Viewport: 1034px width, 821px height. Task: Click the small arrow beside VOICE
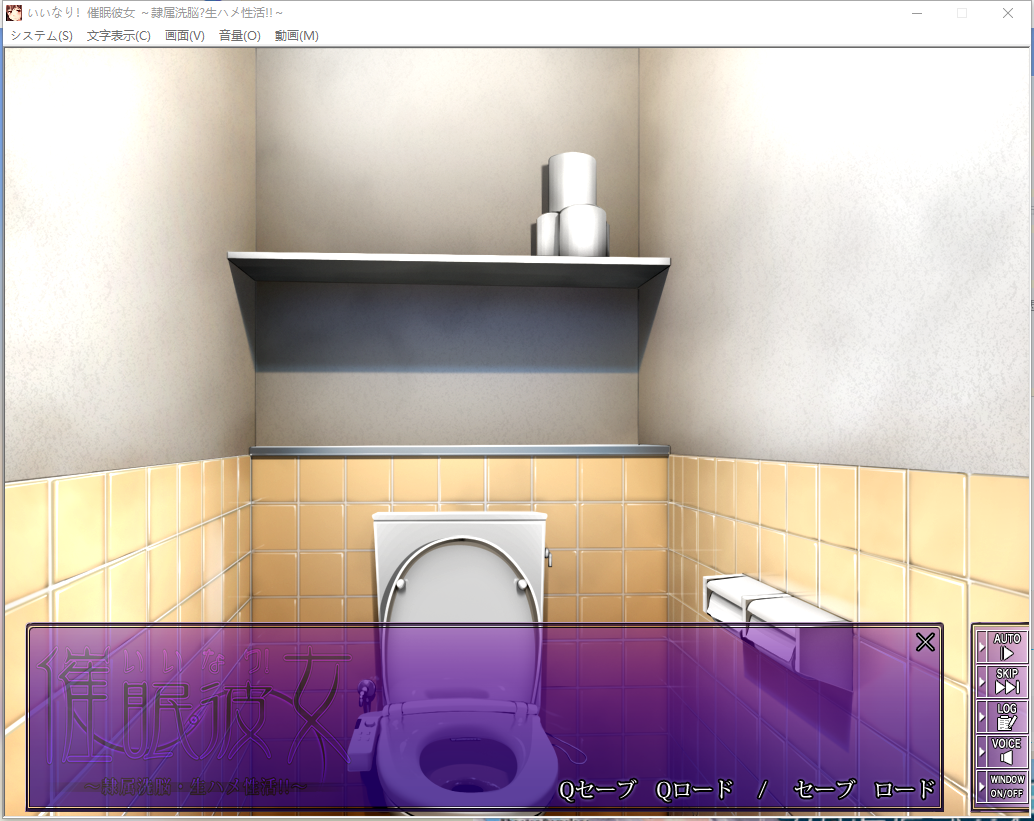pos(982,751)
